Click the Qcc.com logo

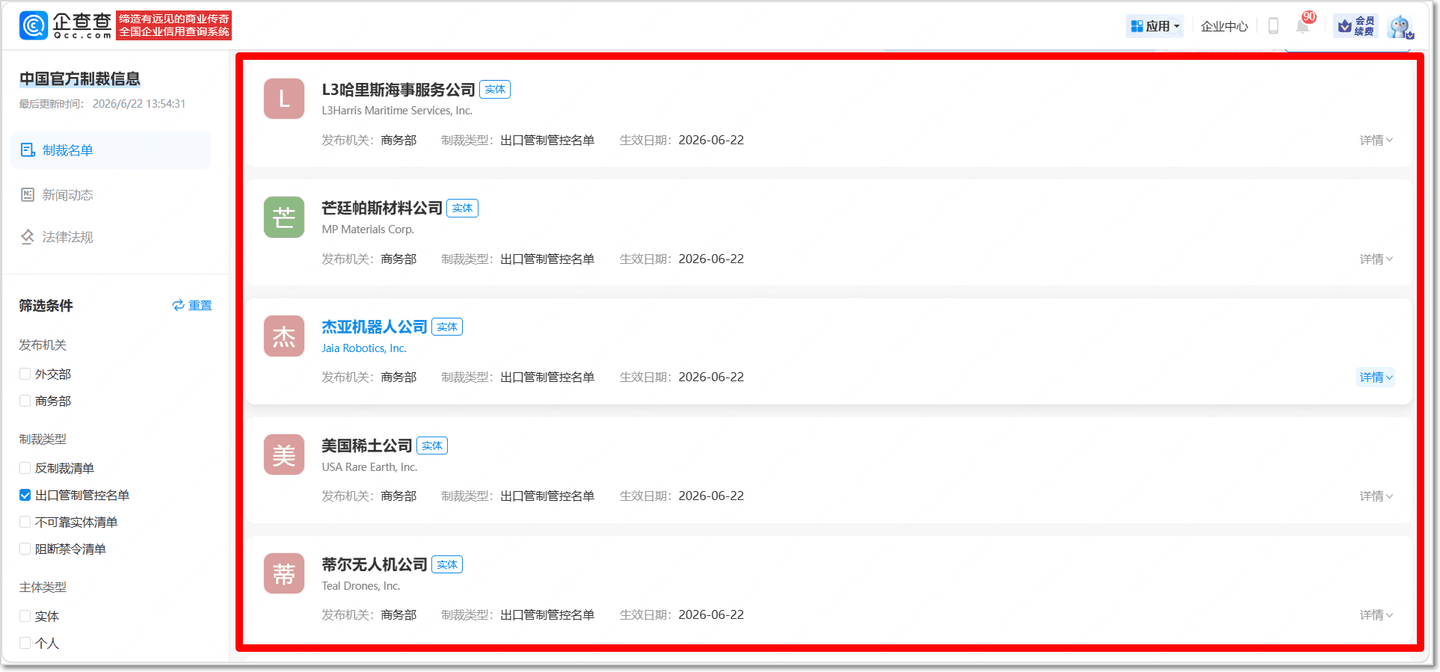coord(66,25)
